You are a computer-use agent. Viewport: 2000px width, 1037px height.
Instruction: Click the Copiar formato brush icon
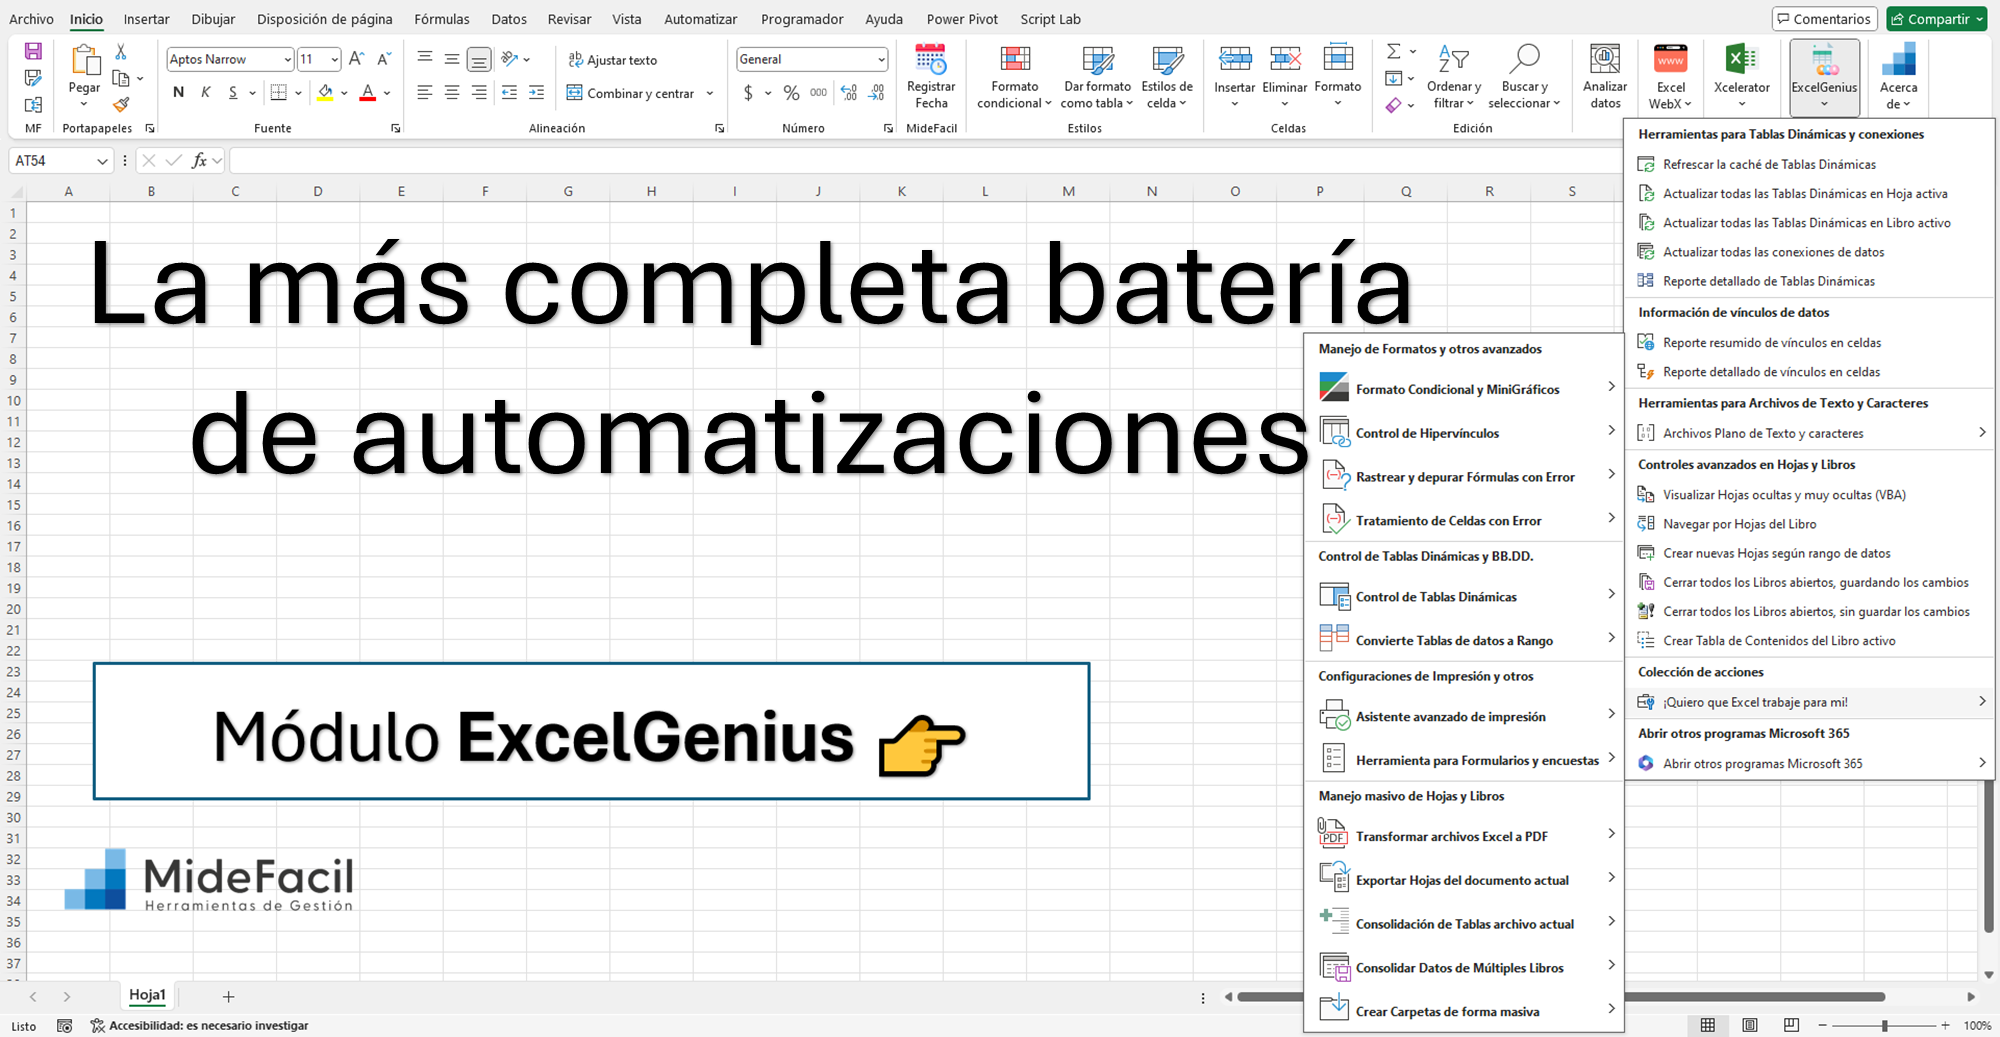click(121, 104)
